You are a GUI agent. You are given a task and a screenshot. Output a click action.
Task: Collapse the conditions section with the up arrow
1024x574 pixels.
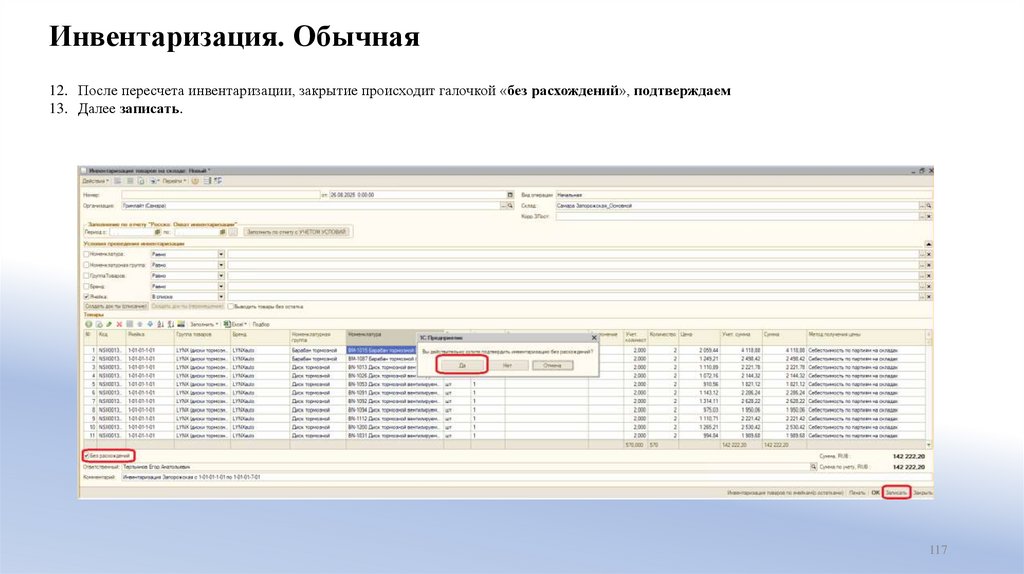click(x=928, y=244)
